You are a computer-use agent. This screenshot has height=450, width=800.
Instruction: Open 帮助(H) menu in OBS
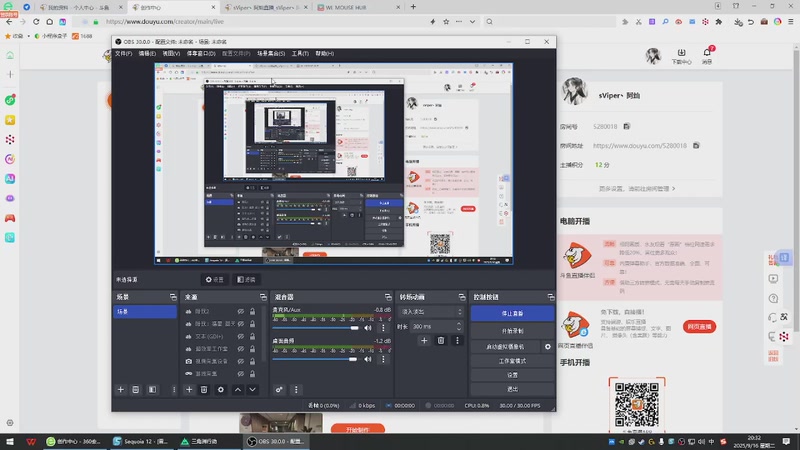point(324,54)
